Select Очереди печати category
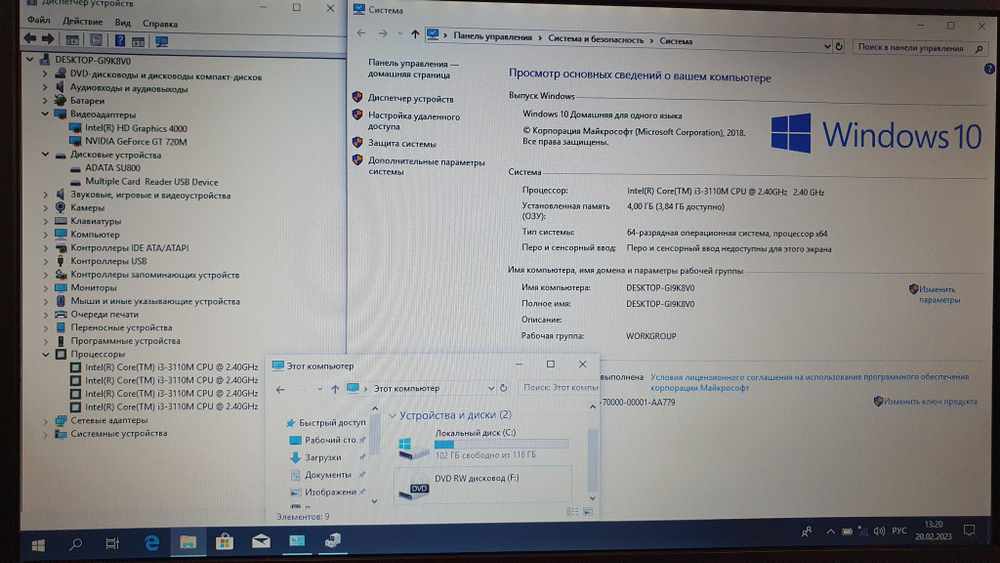This screenshot has width=1000, height=563. tap(105, 314)
